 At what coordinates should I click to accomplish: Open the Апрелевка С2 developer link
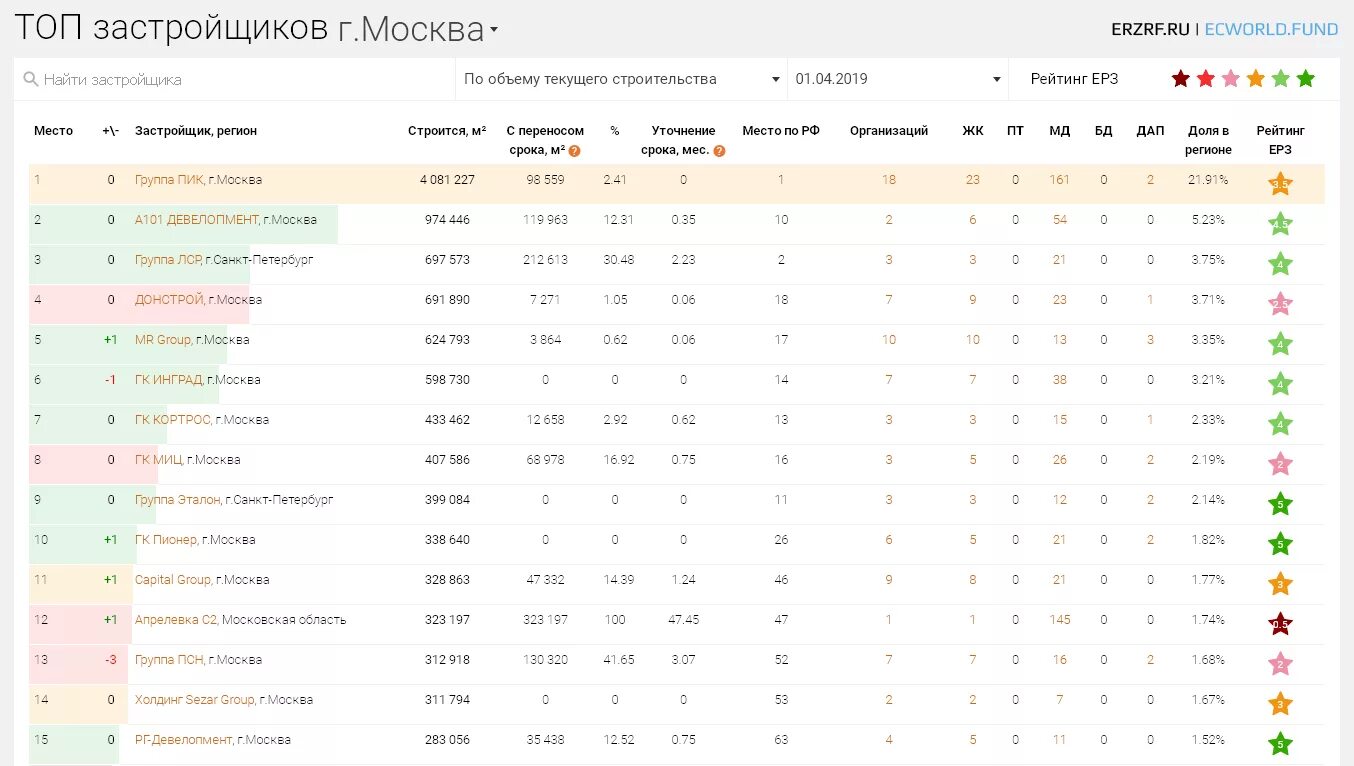(x=176, y=620)
